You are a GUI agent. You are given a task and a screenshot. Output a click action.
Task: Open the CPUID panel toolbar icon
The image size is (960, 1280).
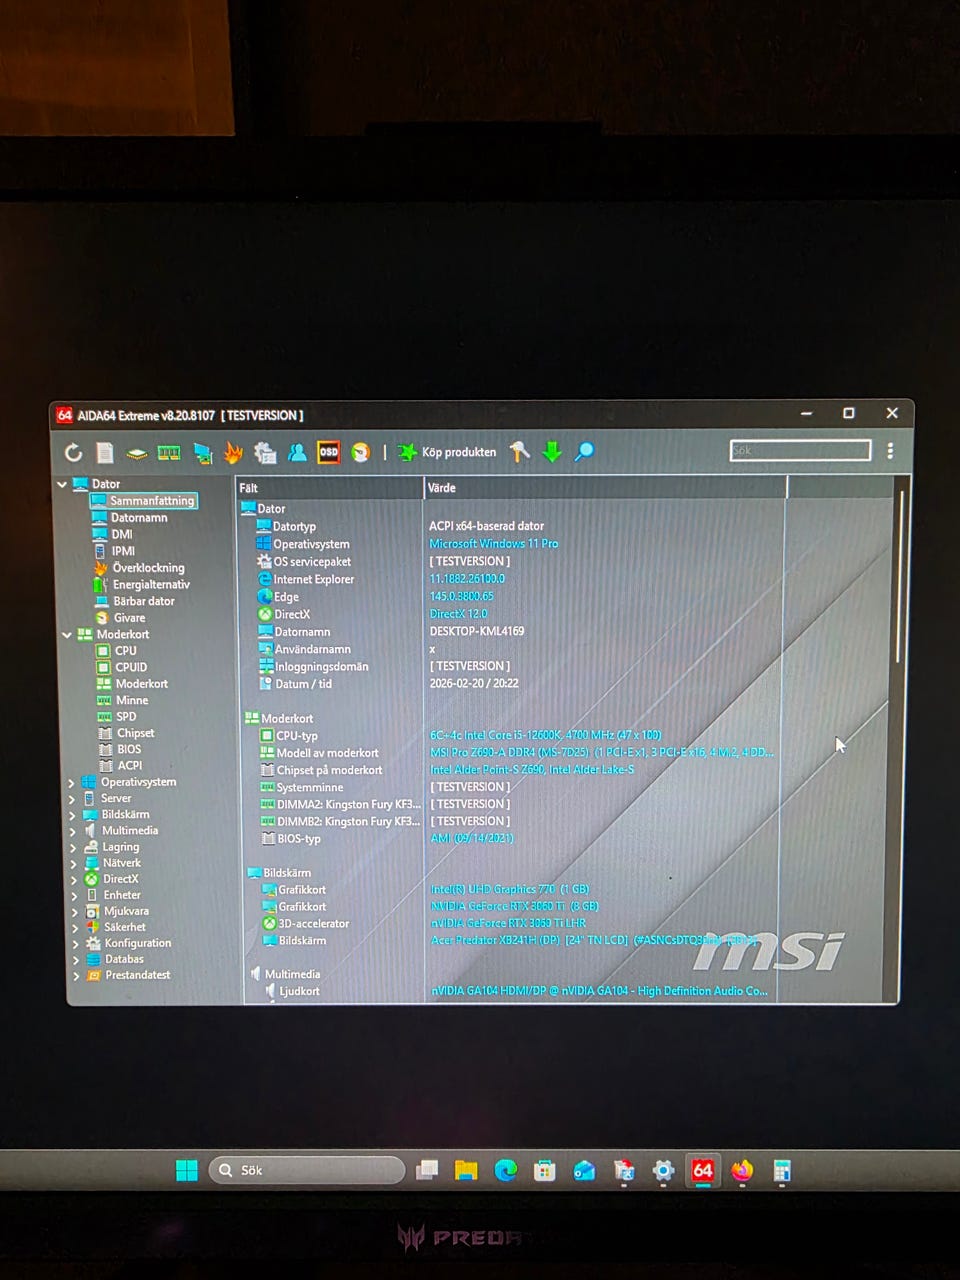tap(265, 453)
